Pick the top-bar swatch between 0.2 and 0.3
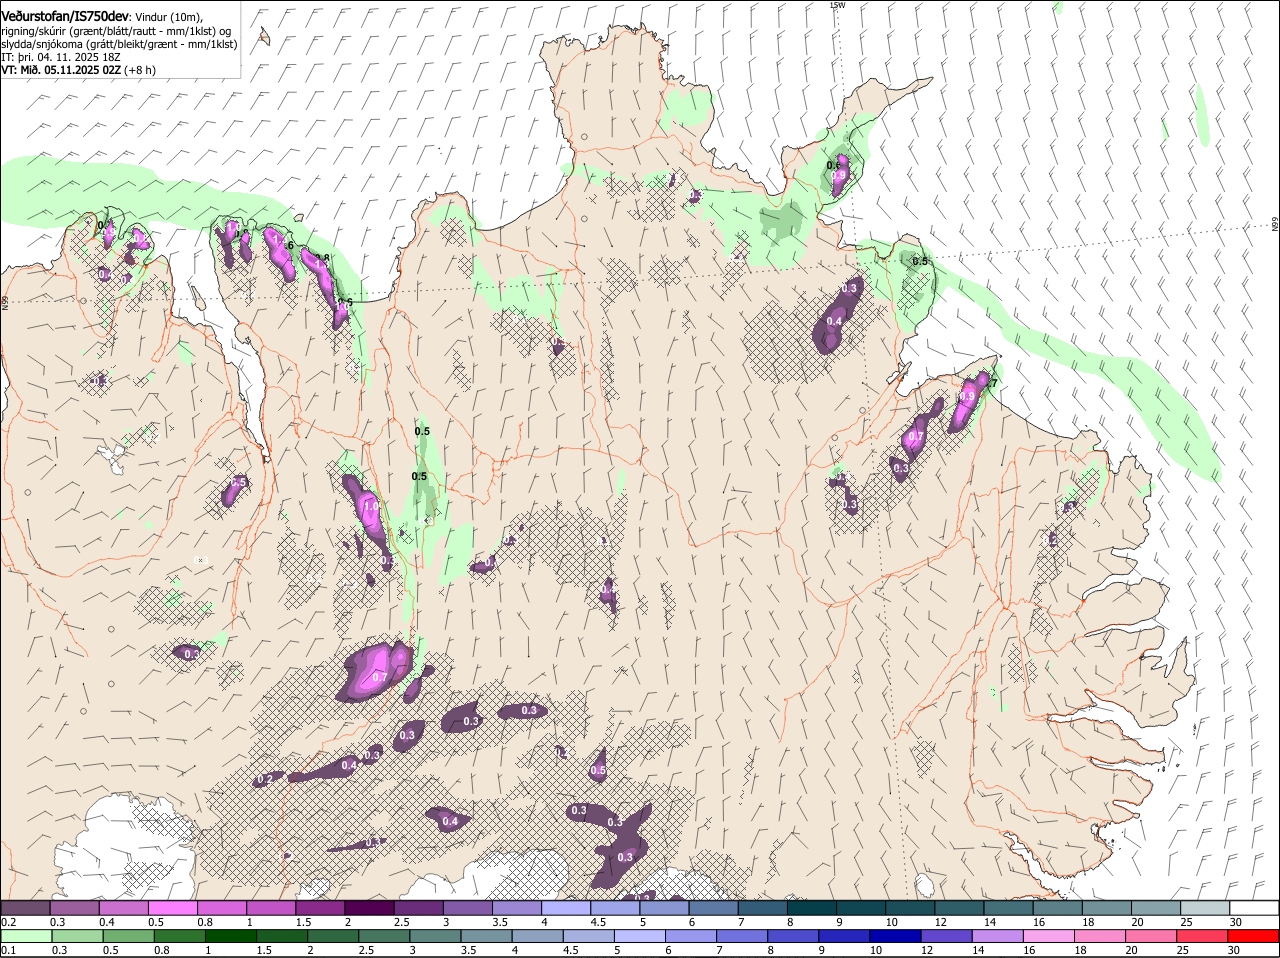1280x958 pixels. [x=25, y=908]
